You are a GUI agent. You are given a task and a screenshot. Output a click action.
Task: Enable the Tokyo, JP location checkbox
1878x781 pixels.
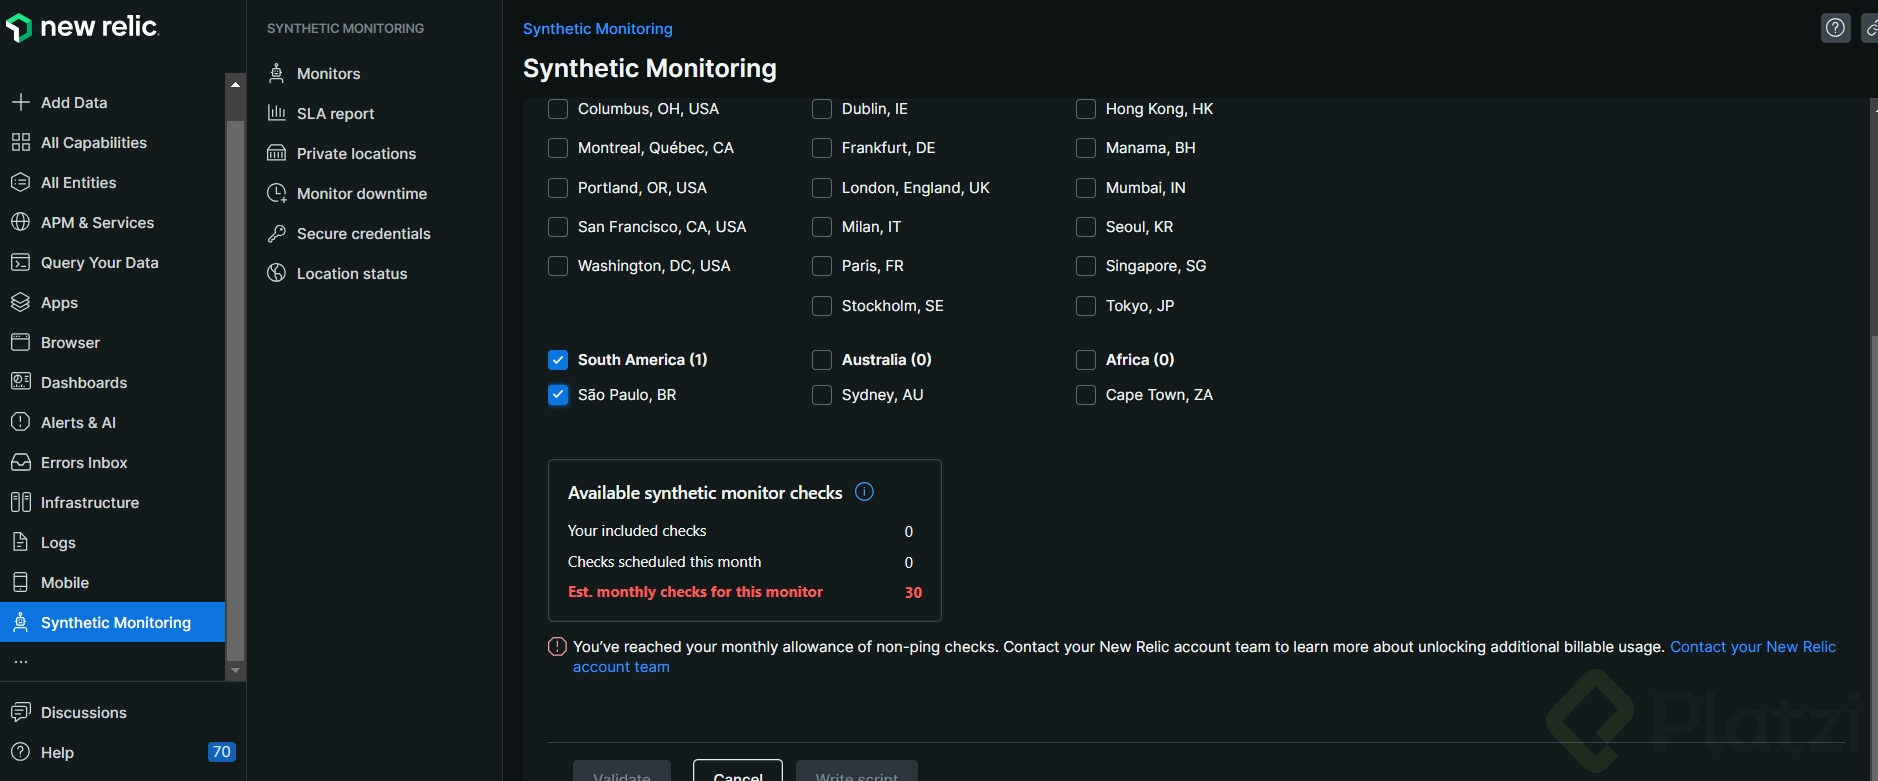[x=1086, y=306]
